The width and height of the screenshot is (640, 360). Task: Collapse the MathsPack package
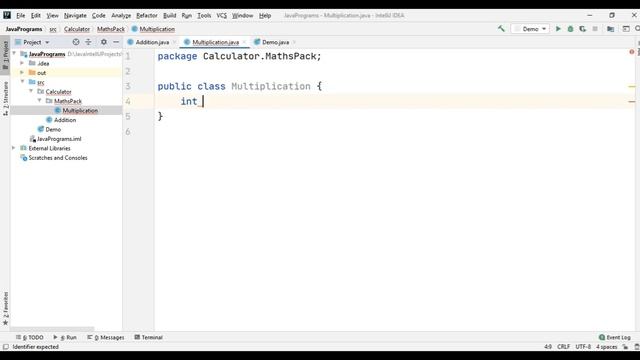[40, 100]
